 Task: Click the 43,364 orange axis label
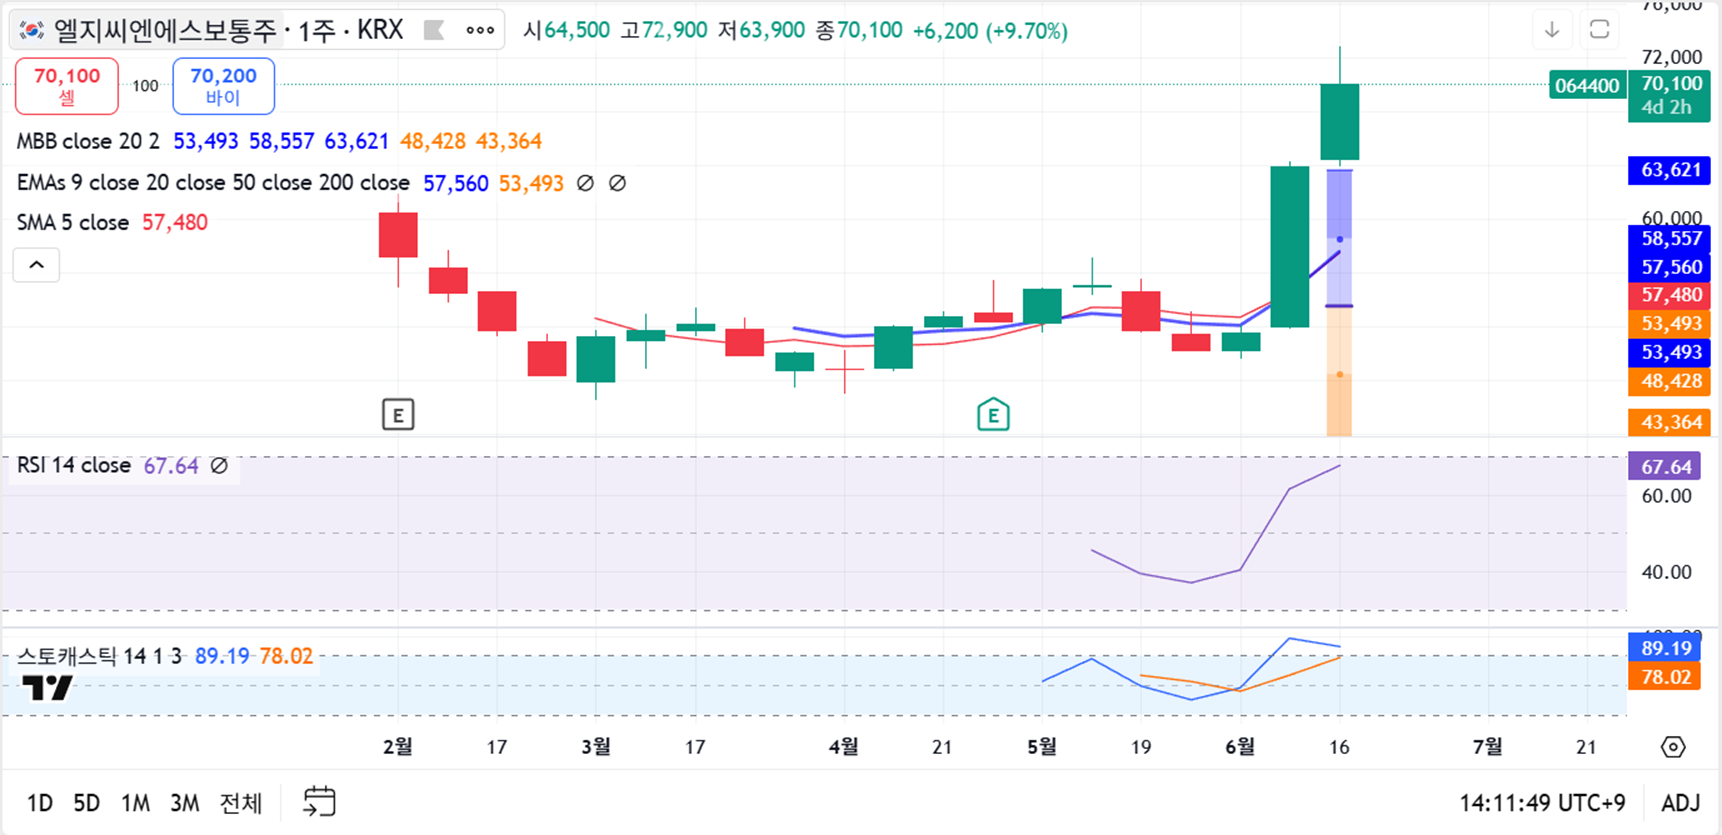[x=1669, y=422]
